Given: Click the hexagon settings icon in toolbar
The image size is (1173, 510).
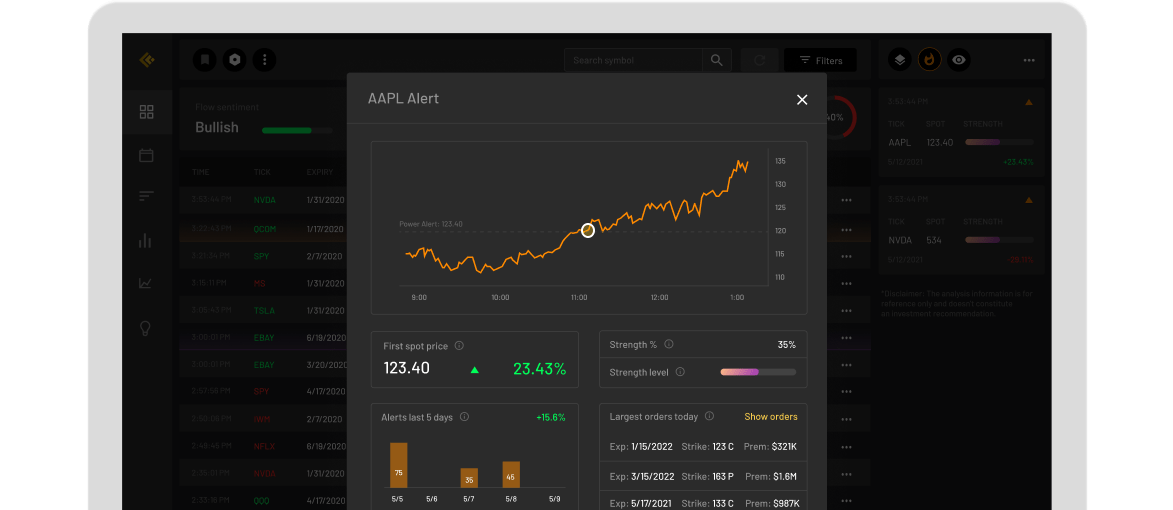Looking at the screenshot, I should click(x=235, y=60).
